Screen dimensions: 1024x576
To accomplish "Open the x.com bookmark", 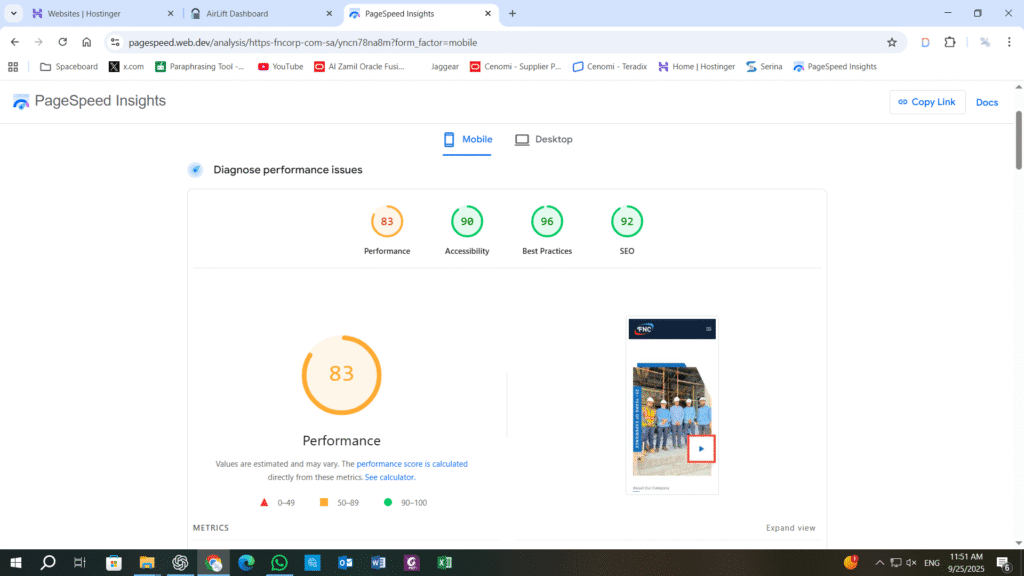I will coord(126,67).
